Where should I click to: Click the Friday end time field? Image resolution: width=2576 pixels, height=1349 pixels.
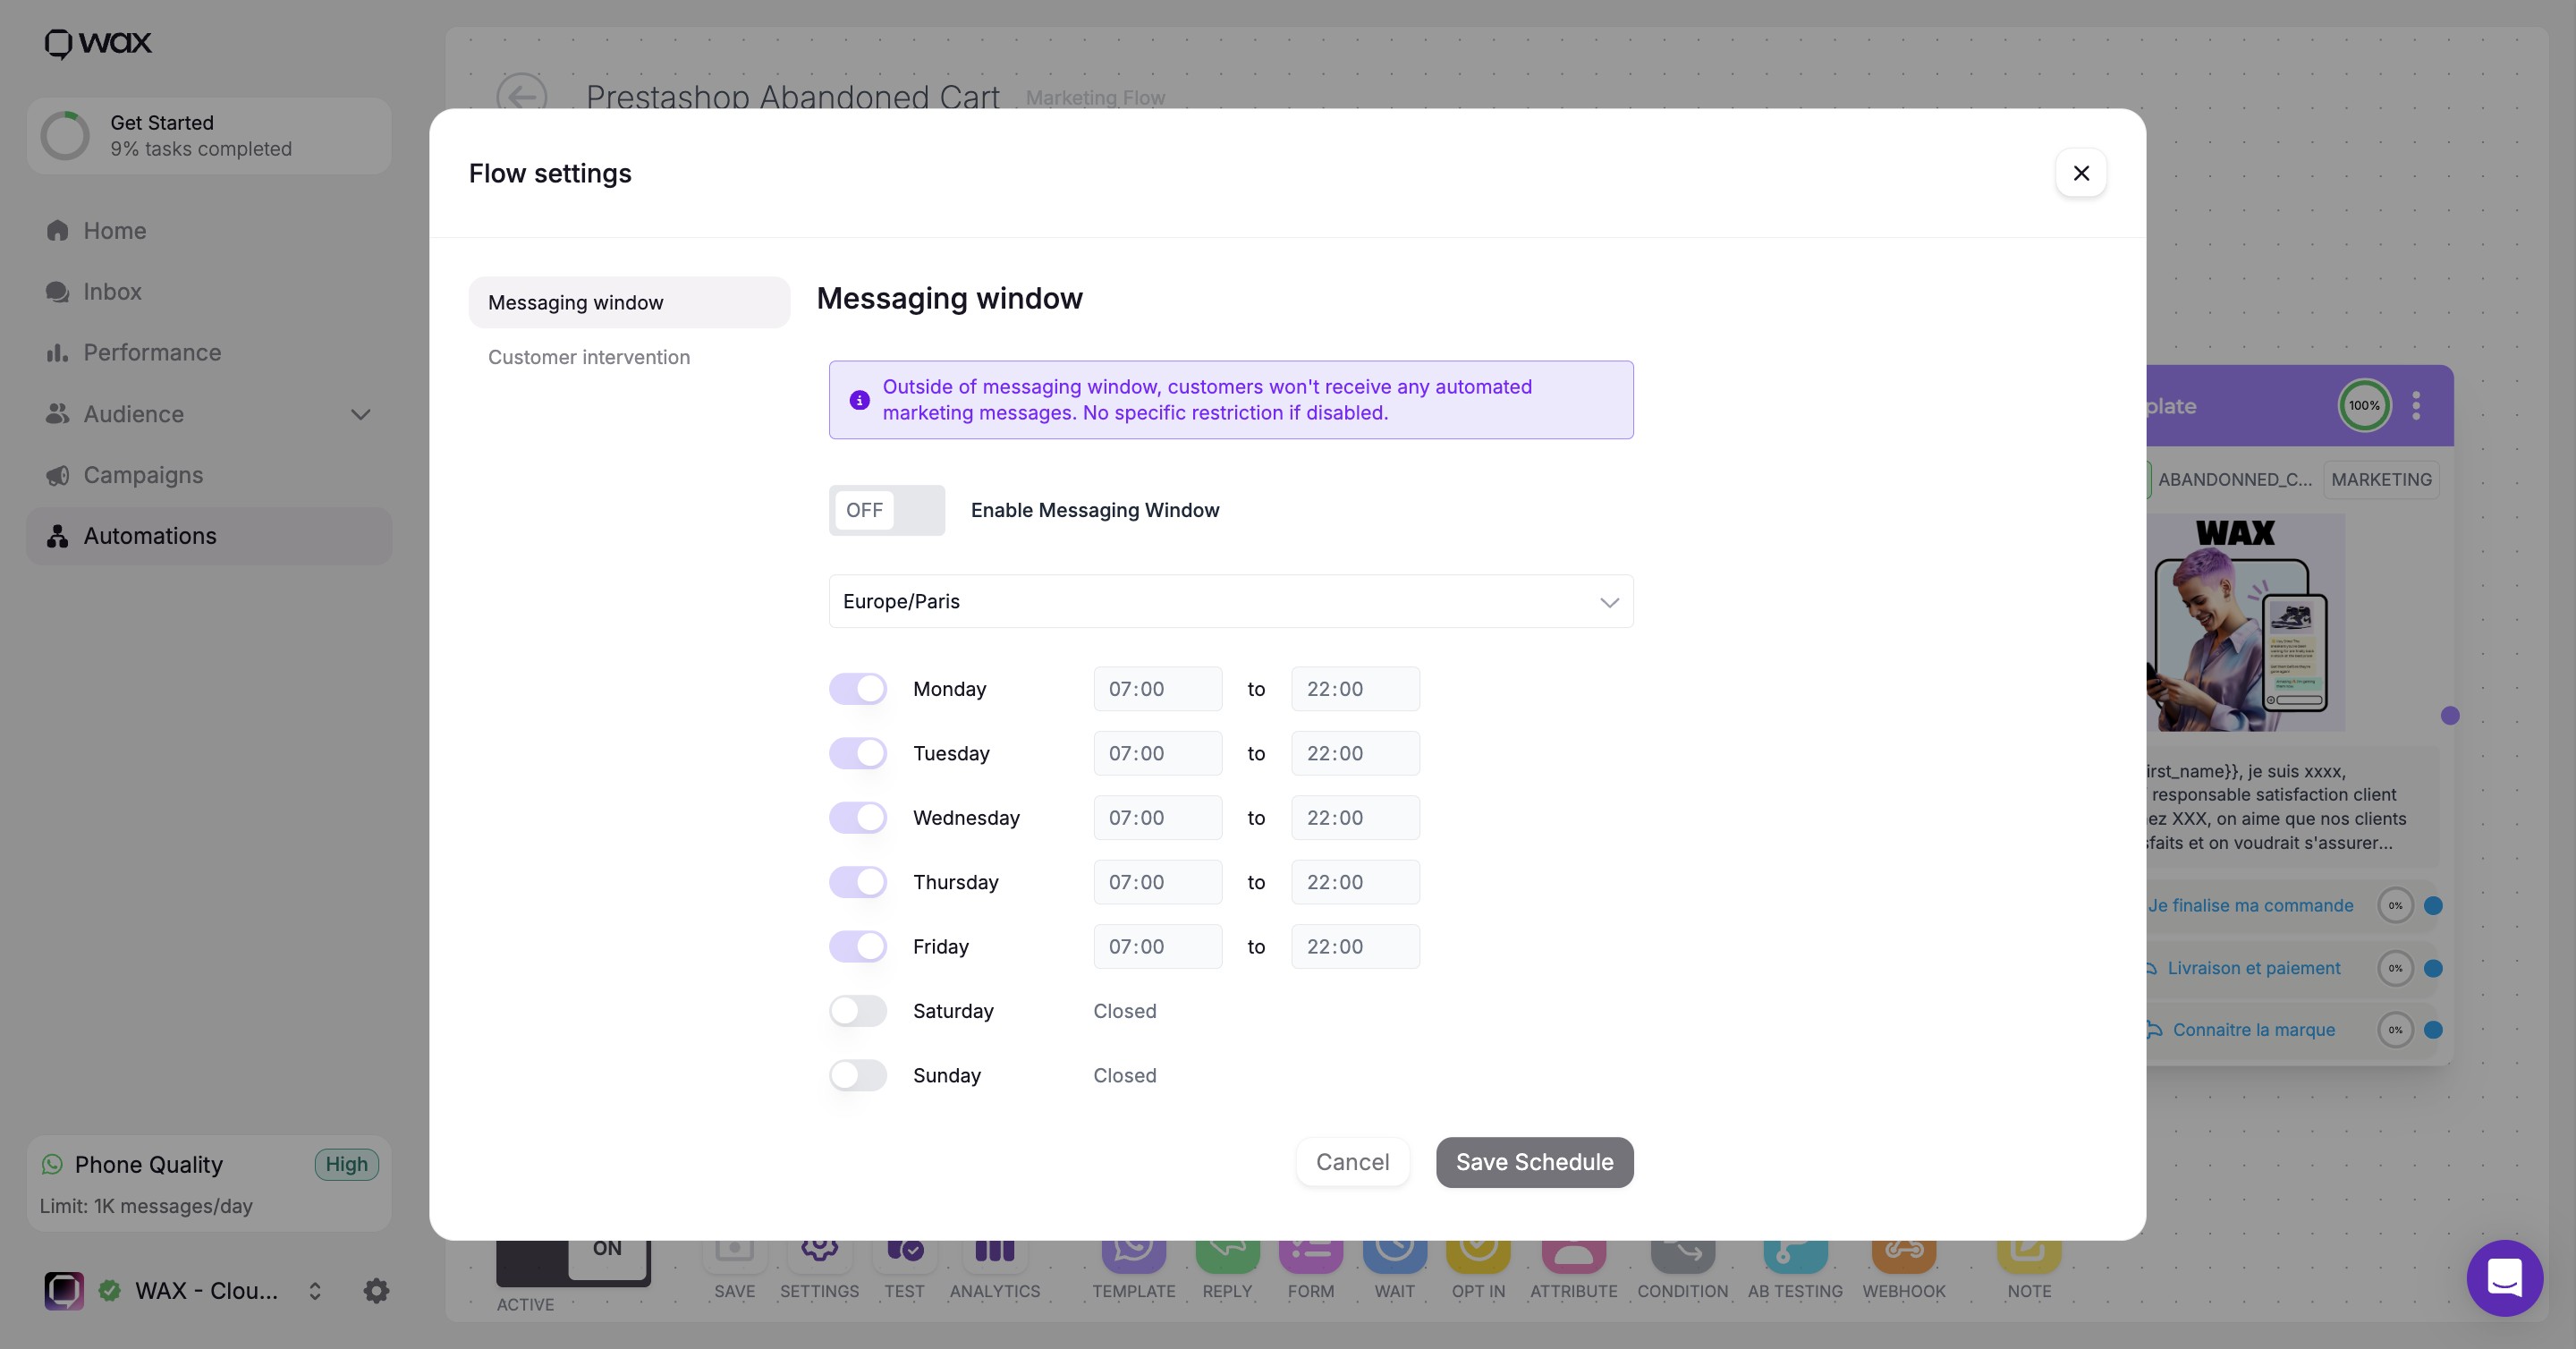tap(1355, 947)
